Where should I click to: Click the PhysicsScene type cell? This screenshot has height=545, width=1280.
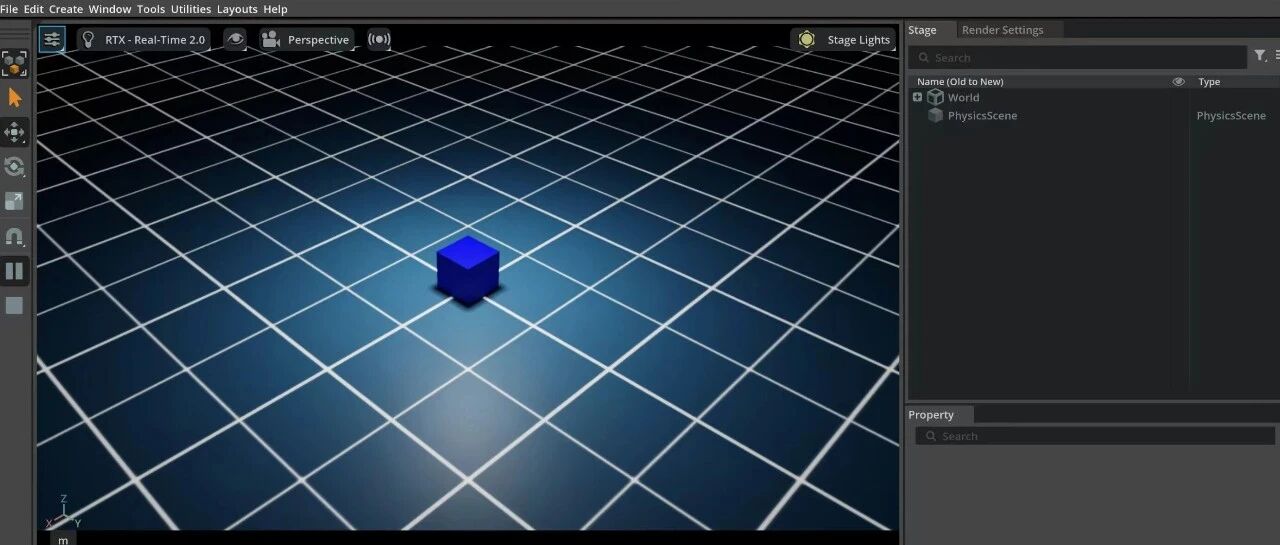coord(1231,116)
